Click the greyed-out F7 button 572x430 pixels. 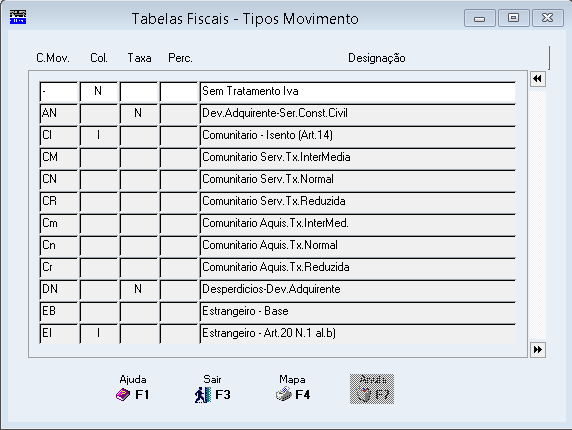click(372, 389)
